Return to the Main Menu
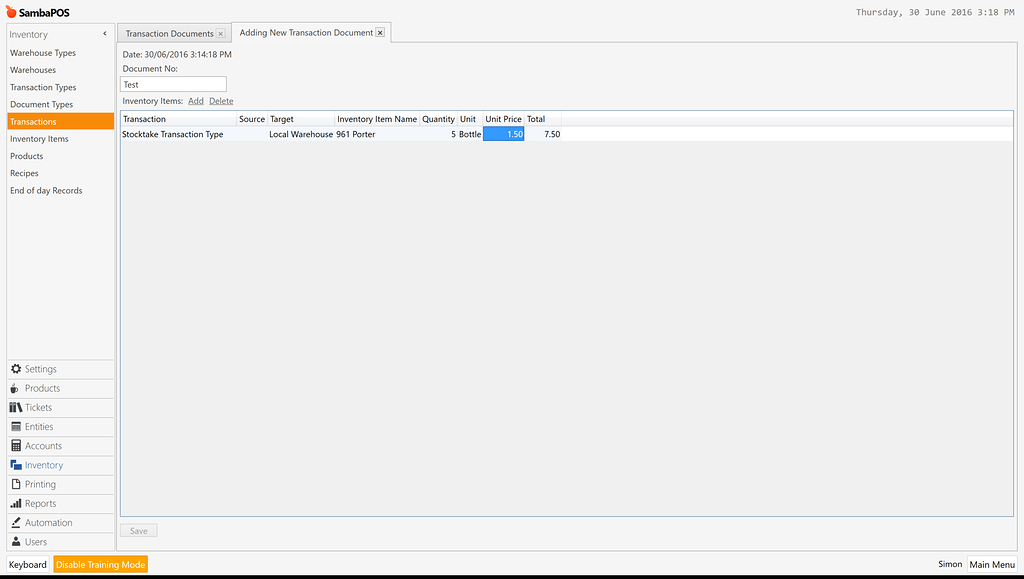 click(991, 564)
